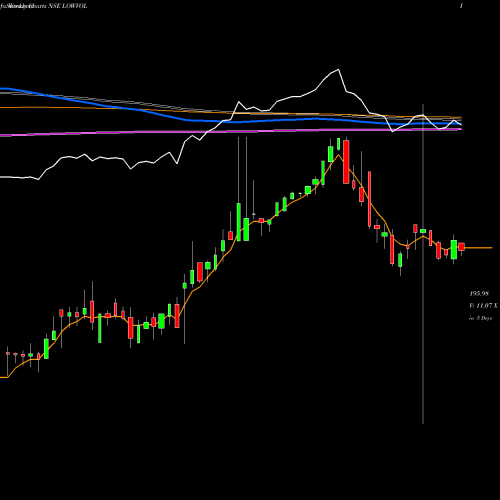Screen dimensions: 500x500
Task: Click the 'in 5 Days' label
Action: click(481, 318)
